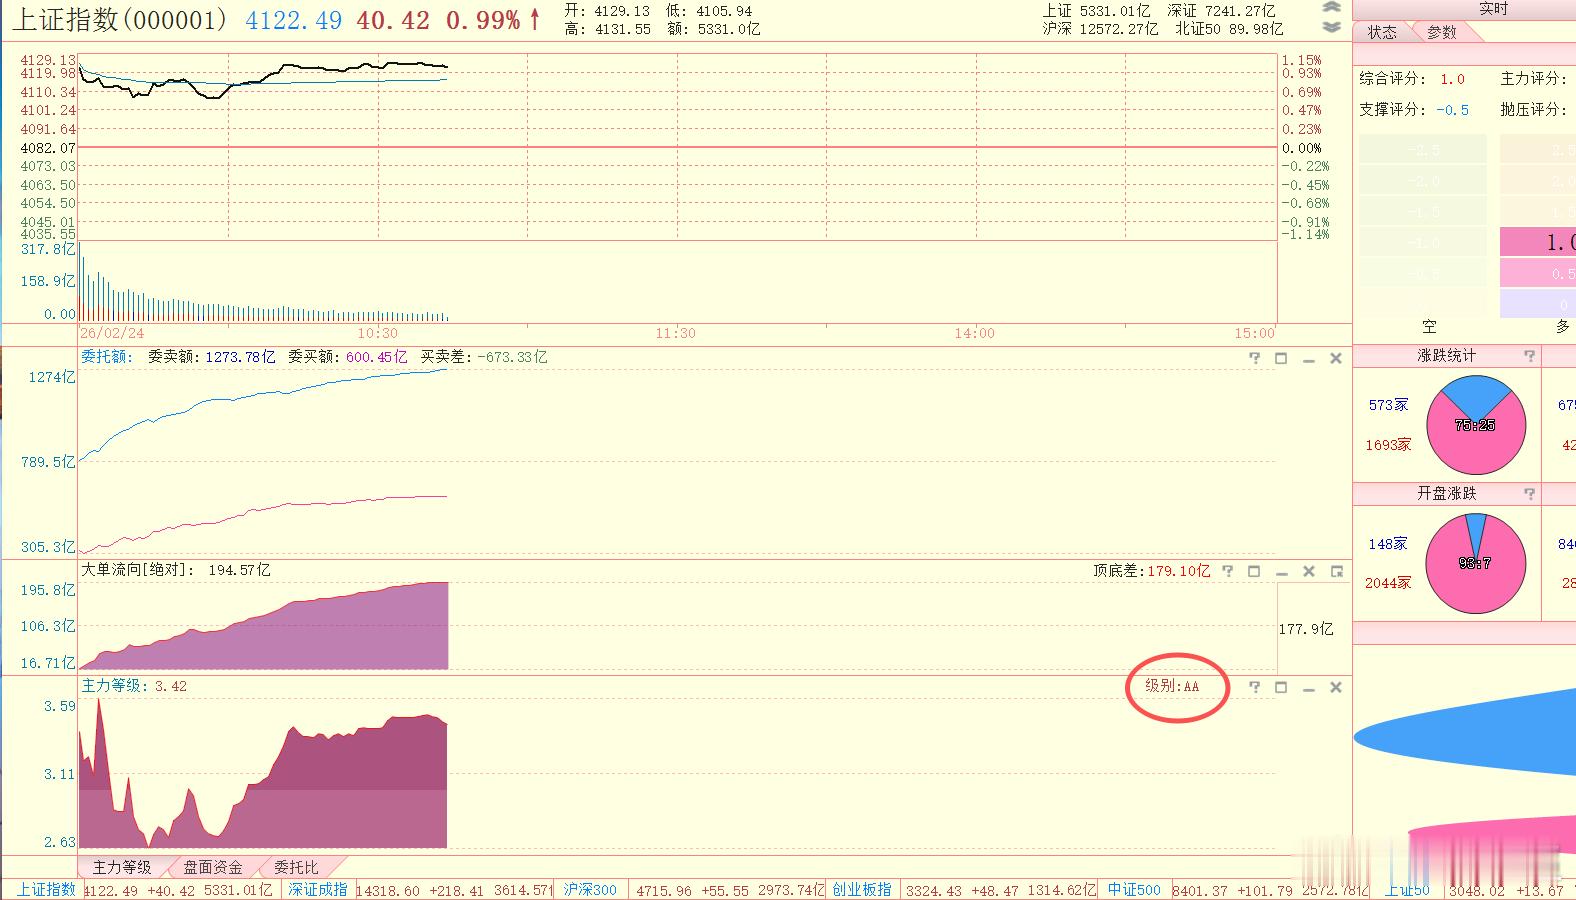Click the 委卖额 value 1273.78亿
Viewport: 1576px width, 900px height.
coord(240,357)
